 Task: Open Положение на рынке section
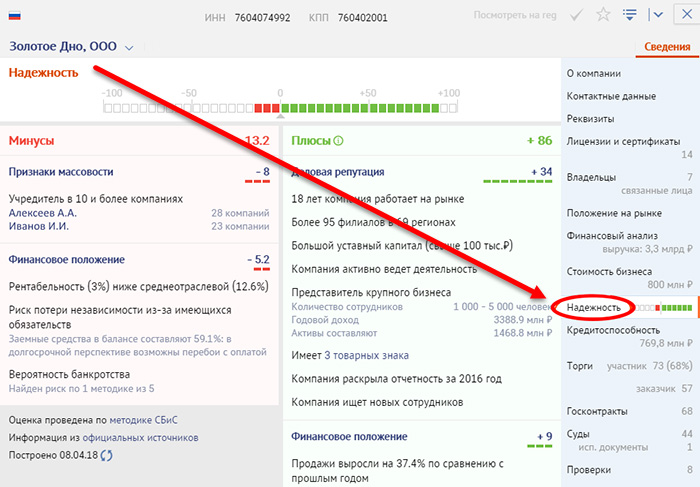614,213
